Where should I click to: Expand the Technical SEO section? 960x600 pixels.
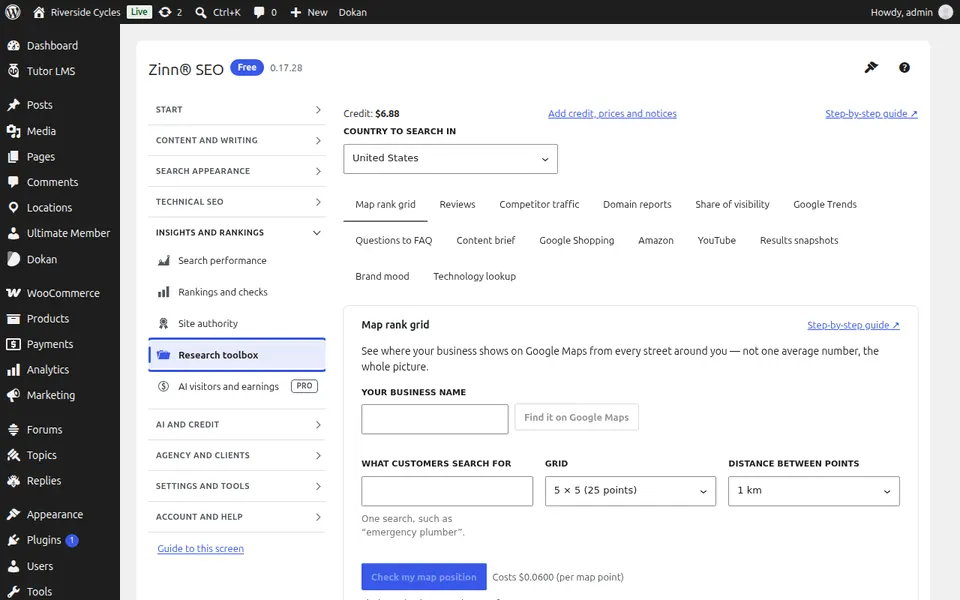coord(236,202)
